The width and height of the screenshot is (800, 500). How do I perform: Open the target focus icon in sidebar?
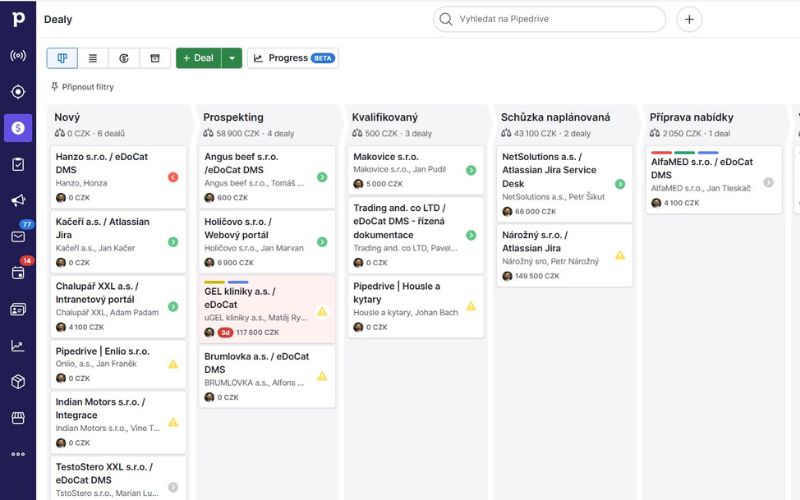[18, 92]
